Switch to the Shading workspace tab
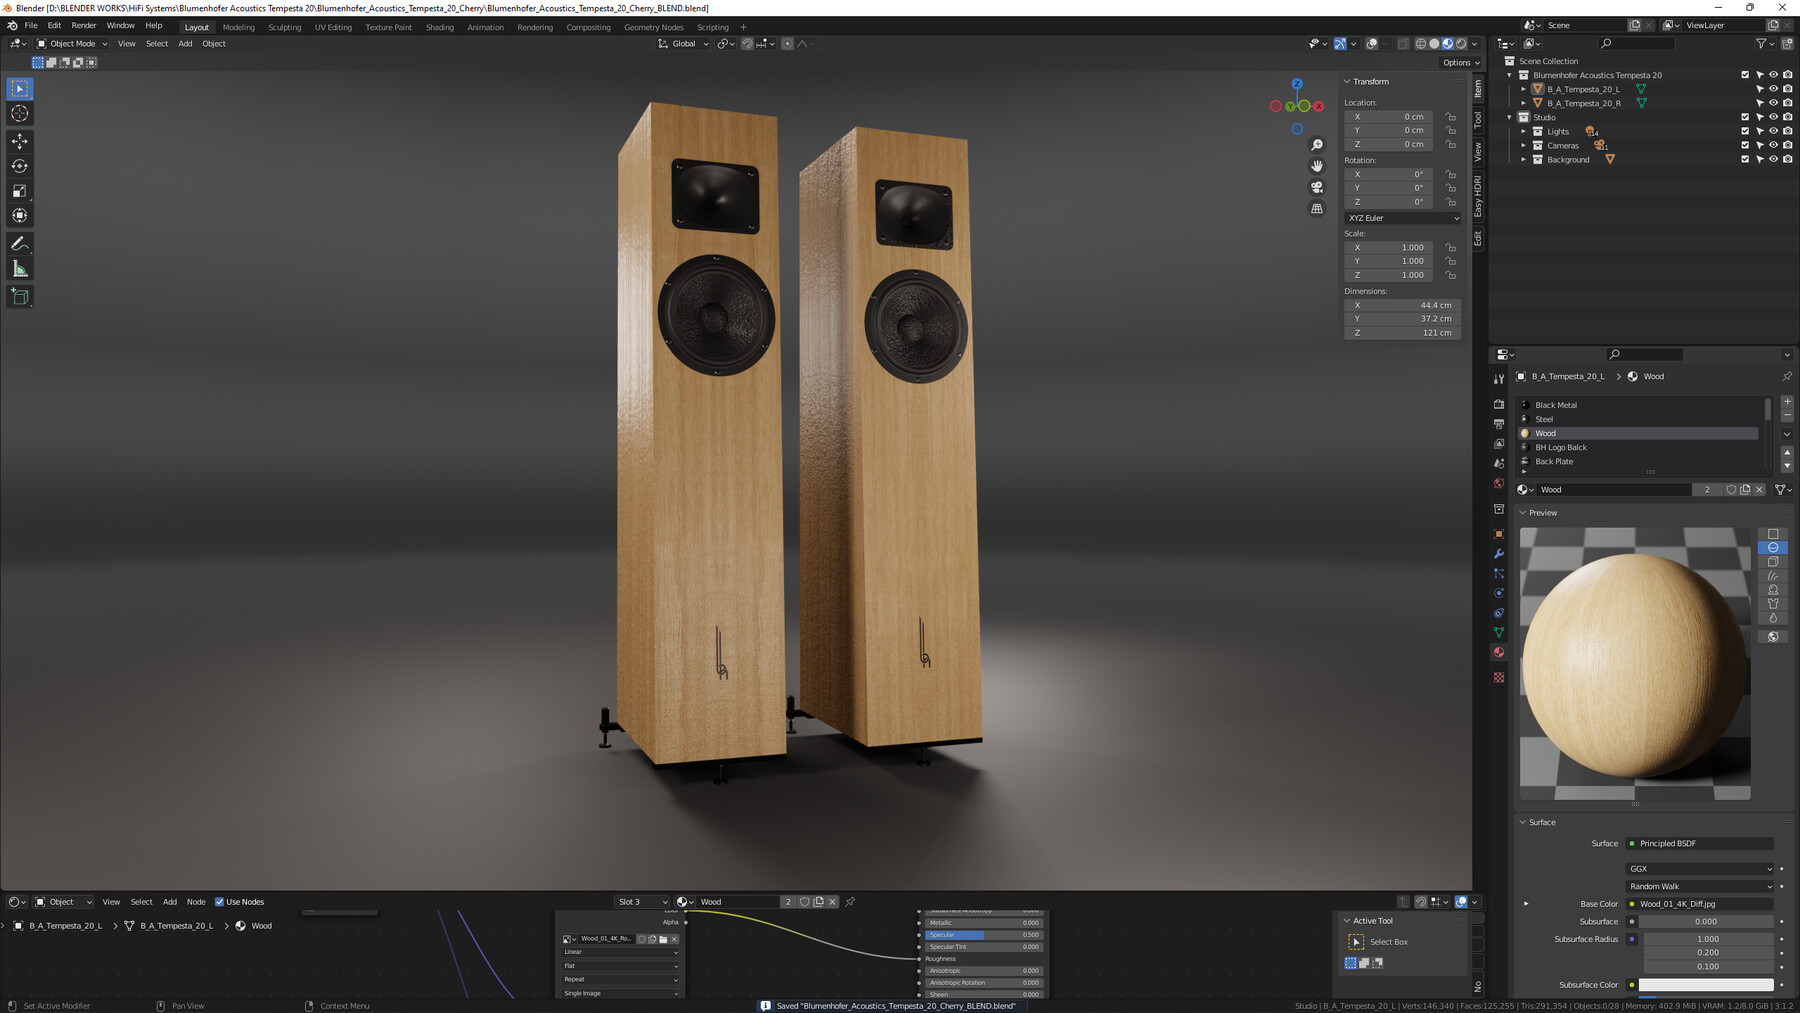 [440, 27]
